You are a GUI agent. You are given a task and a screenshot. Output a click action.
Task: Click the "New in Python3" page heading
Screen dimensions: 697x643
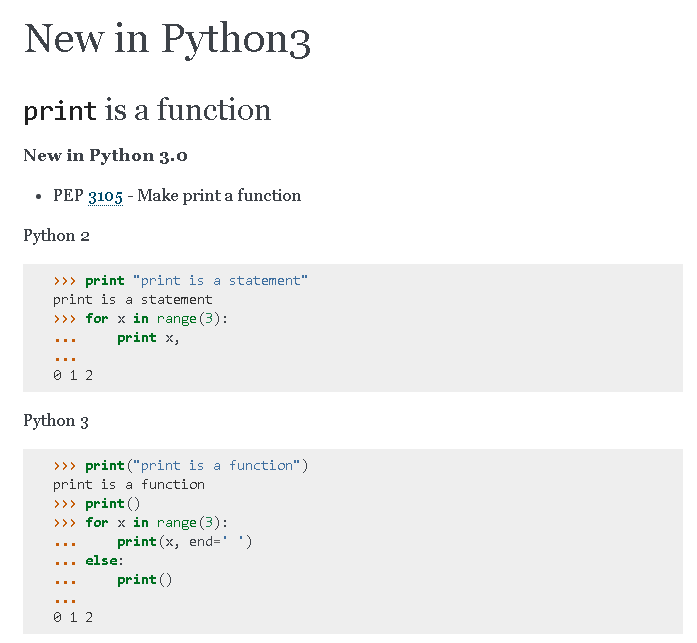tap(167, 39)
